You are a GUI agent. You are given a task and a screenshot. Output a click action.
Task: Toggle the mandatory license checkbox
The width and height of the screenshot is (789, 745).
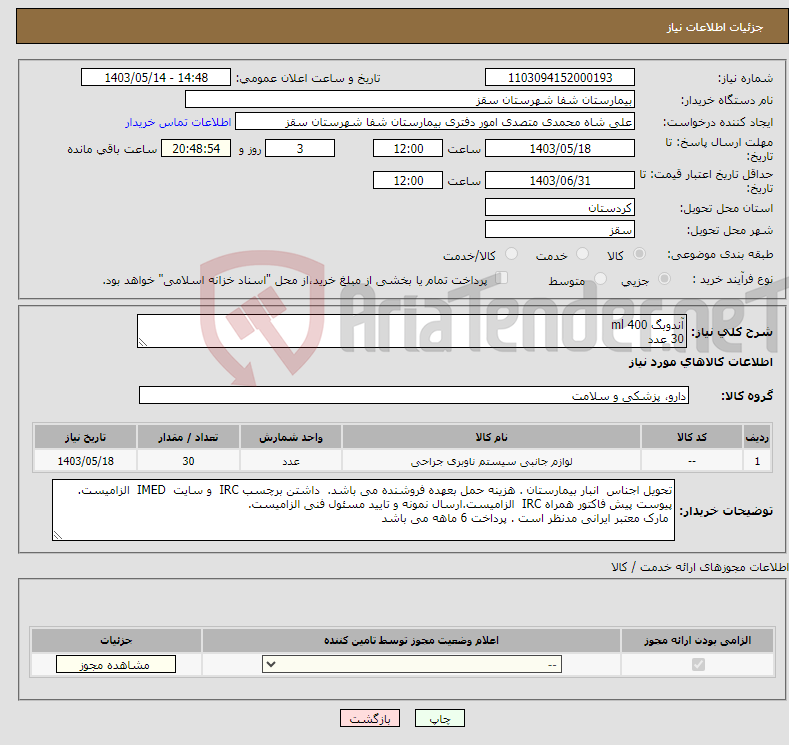(698, 665)
